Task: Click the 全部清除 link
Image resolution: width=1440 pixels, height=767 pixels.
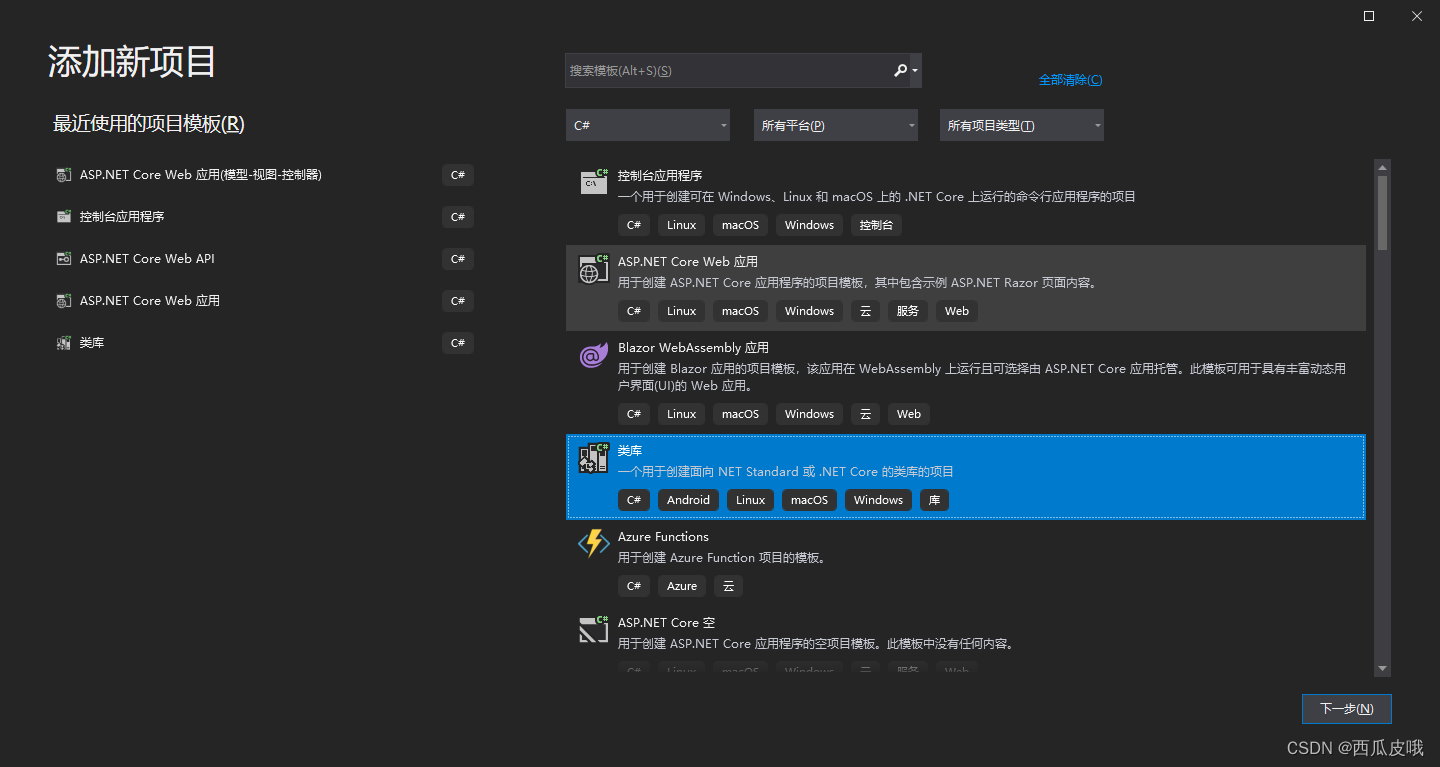Action: click(x=1071, y=78)
